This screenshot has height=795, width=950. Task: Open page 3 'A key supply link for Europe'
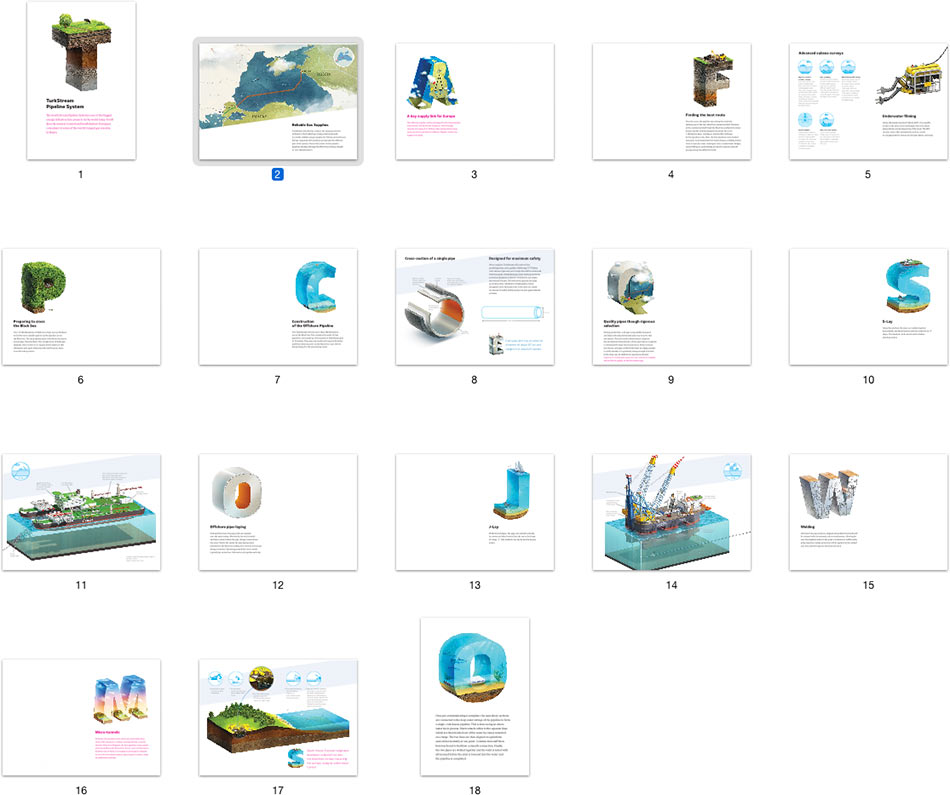coord(474,100)
